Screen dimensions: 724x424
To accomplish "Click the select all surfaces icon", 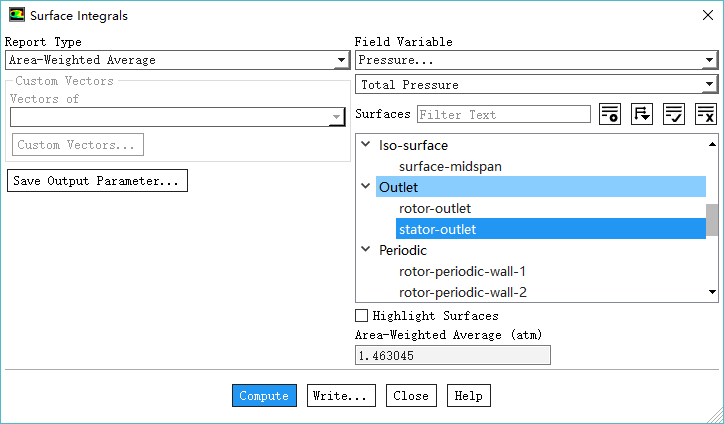I will (674, 114).
